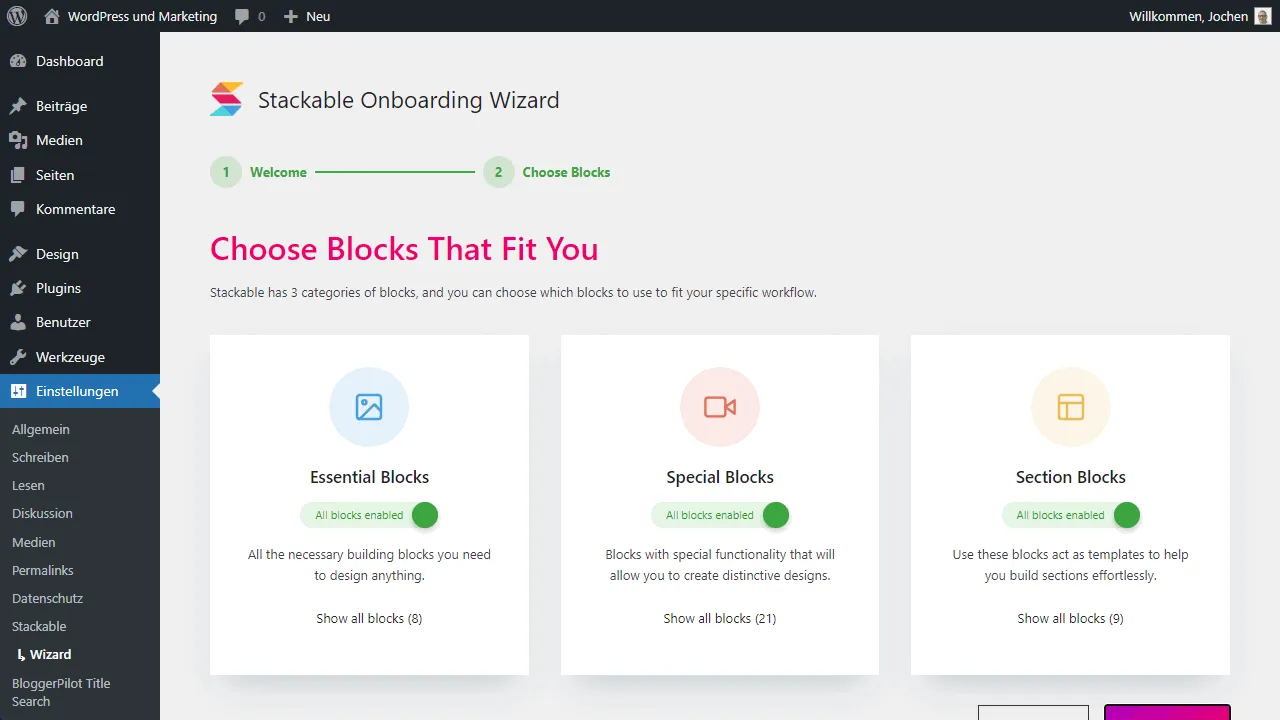Open the Plugins menu
Screen dimensions: 1280x720
80,288
